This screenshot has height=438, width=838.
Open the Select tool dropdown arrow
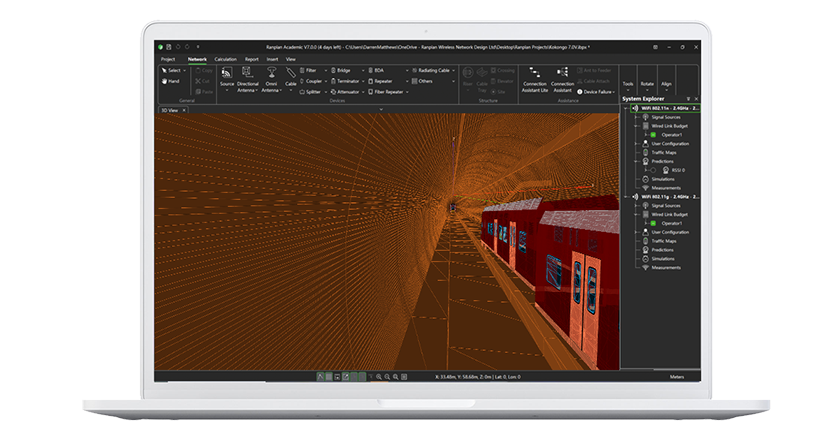click(x=185, y=71)
